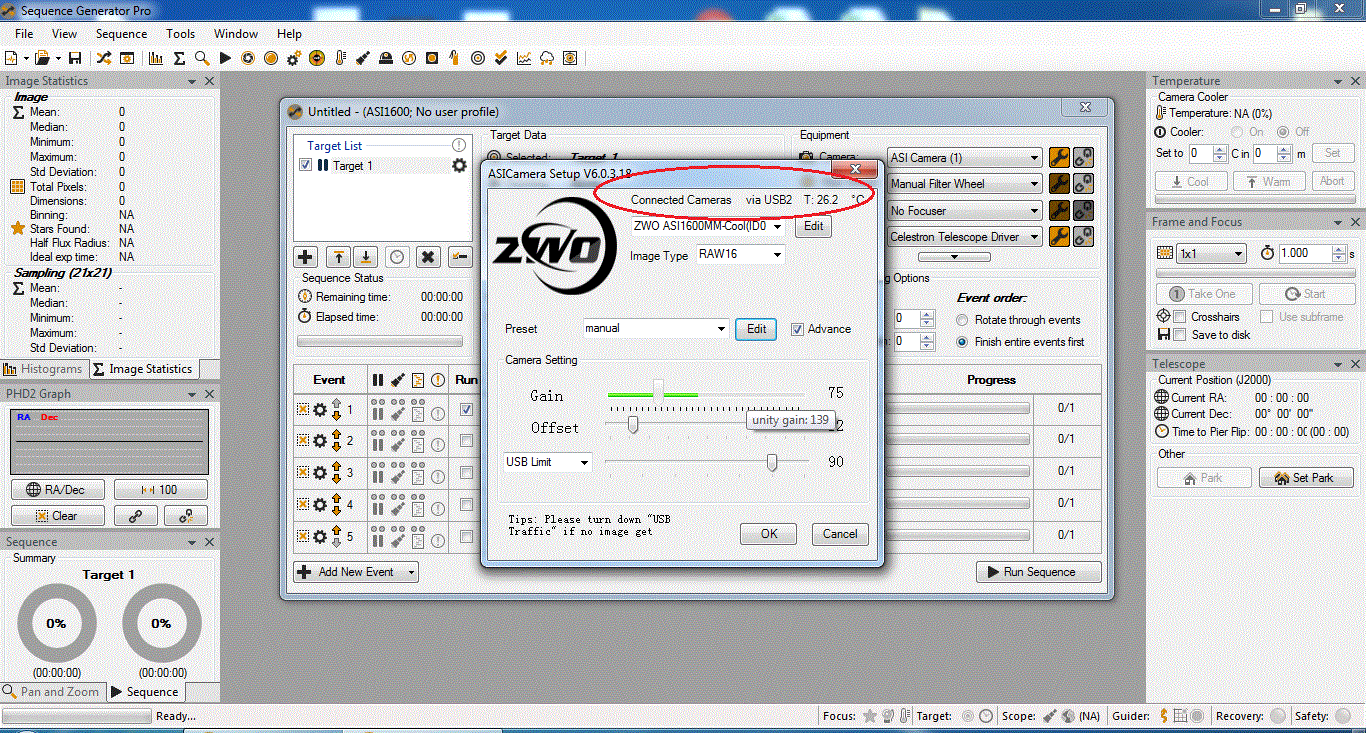Click the move target down arrow button
Screen dimensions: 1366x733
click(367, 257)
